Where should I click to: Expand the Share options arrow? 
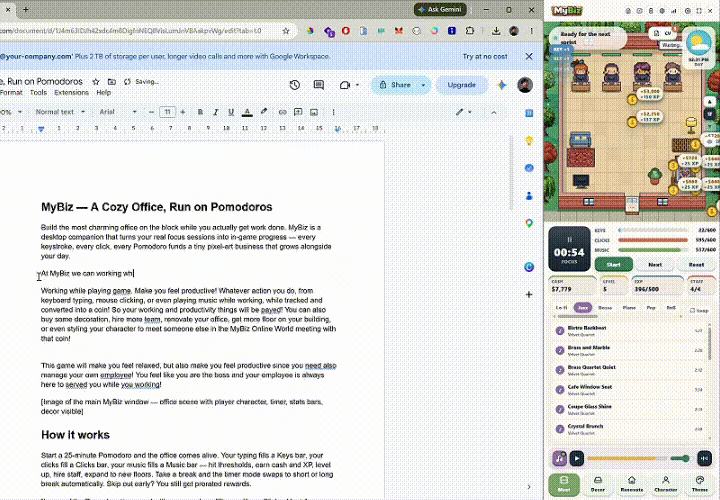423,85
